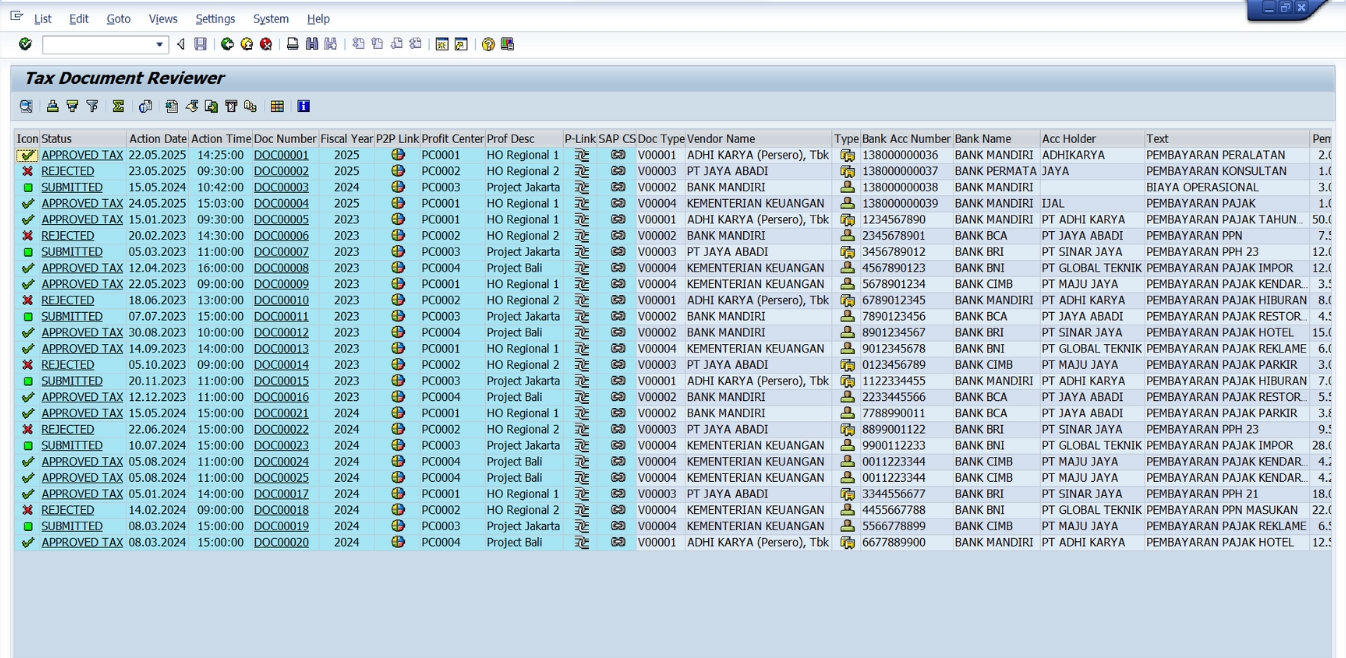Click the Vendor Name column header
1346x658 pixels.
759,139
